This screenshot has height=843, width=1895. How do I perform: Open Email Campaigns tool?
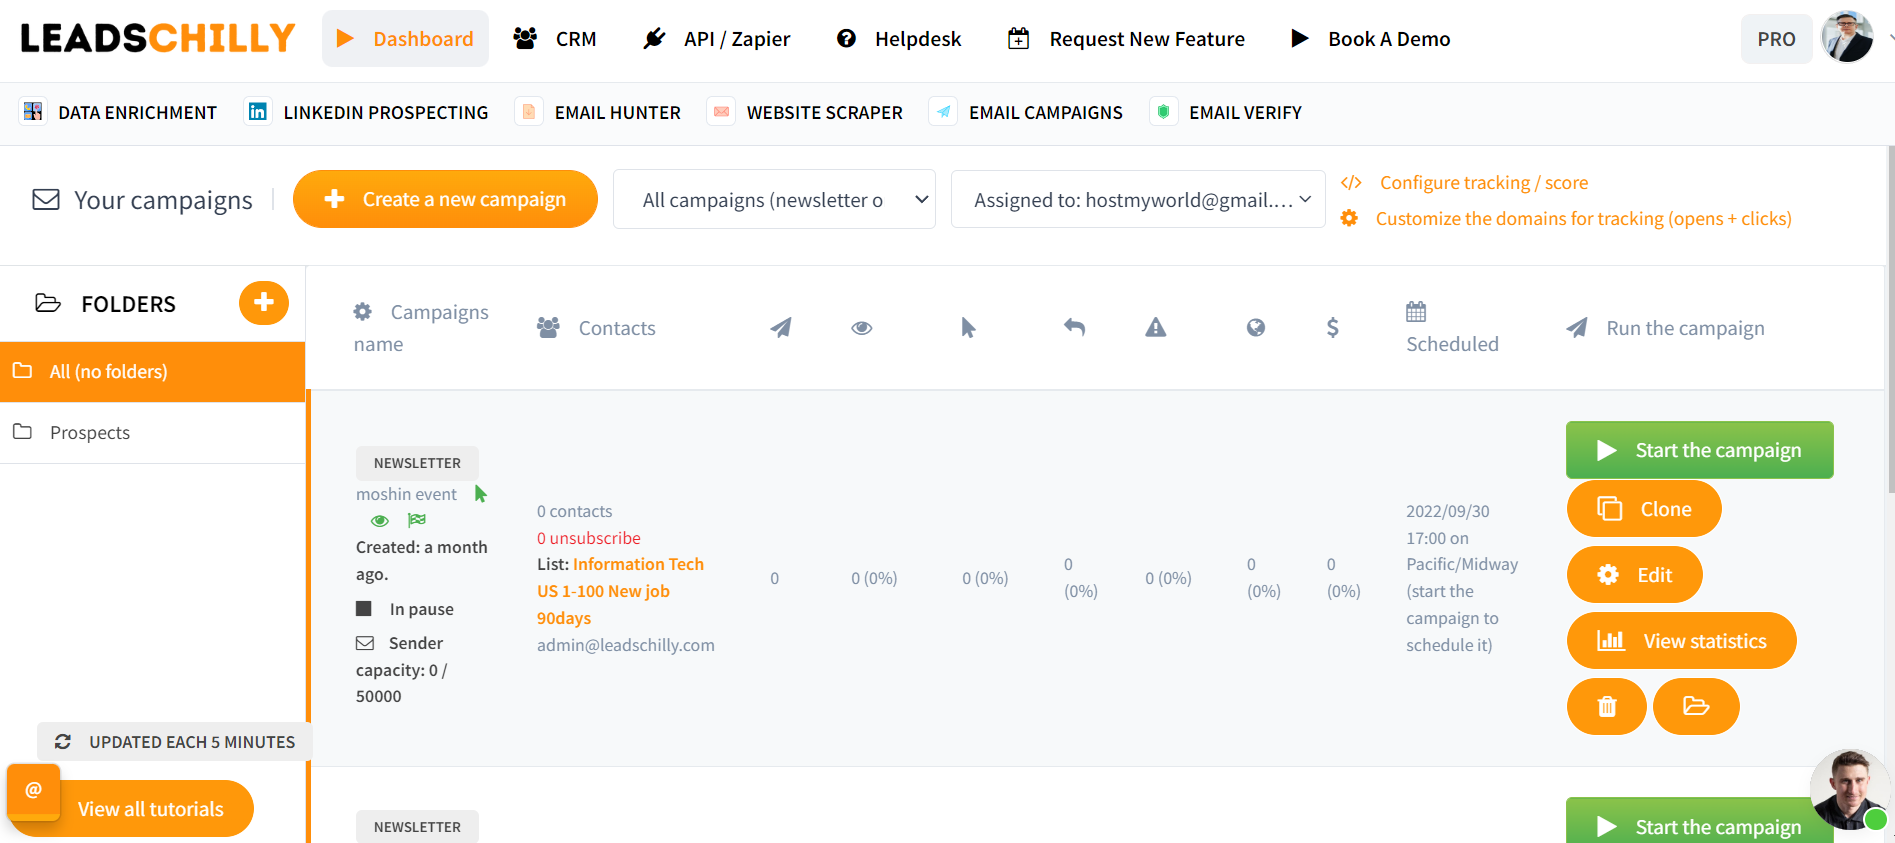1026,112
